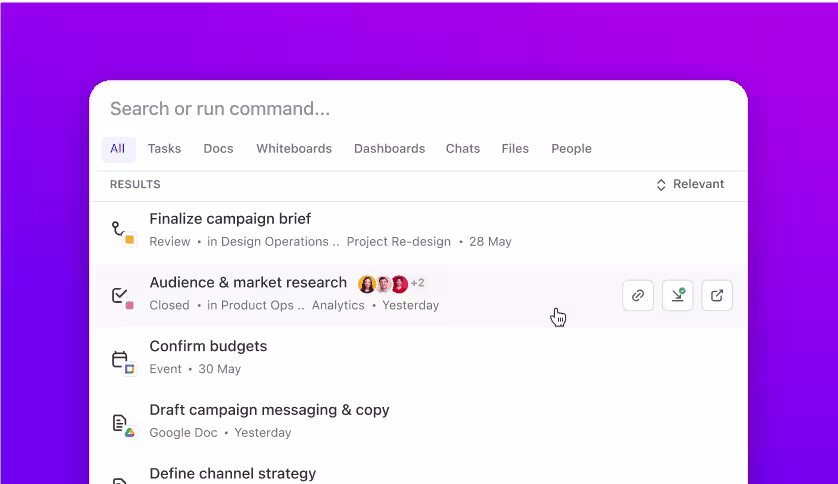
Task: Switch to the Docs tab
Action: tap(219, 149)
